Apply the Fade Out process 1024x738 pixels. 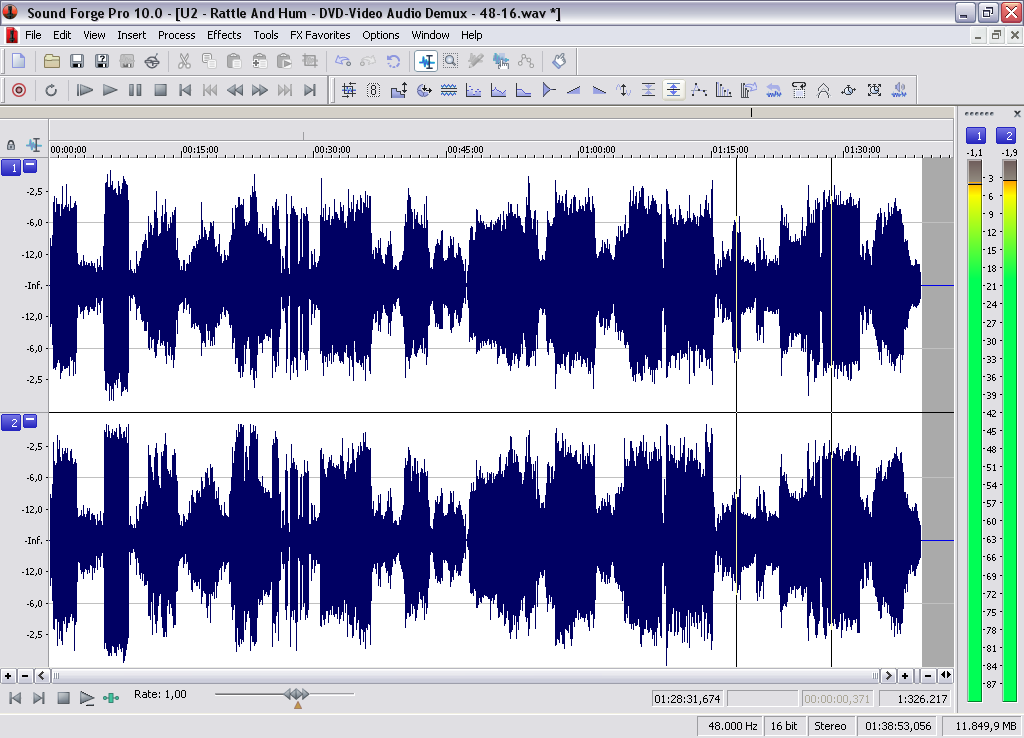(x=599, y=90)
